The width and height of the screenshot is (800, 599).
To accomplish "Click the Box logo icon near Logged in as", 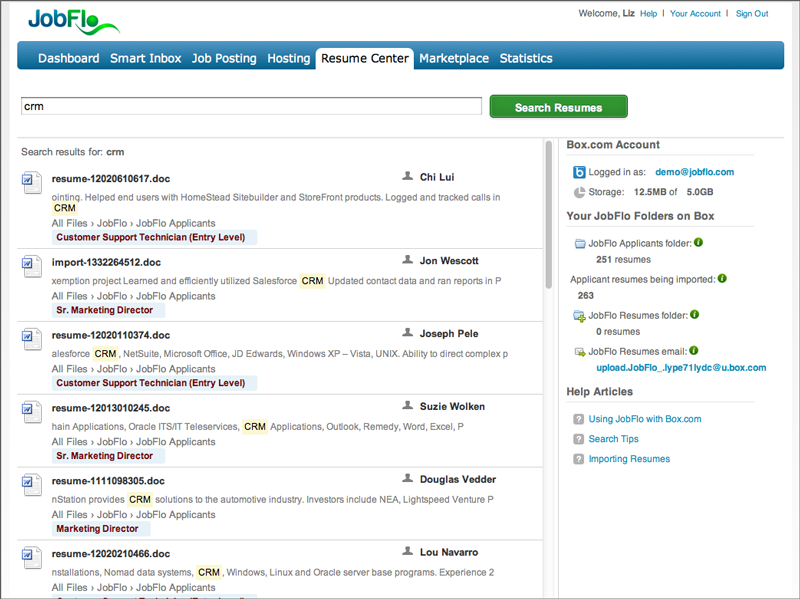I will click(x=579, y=172).
